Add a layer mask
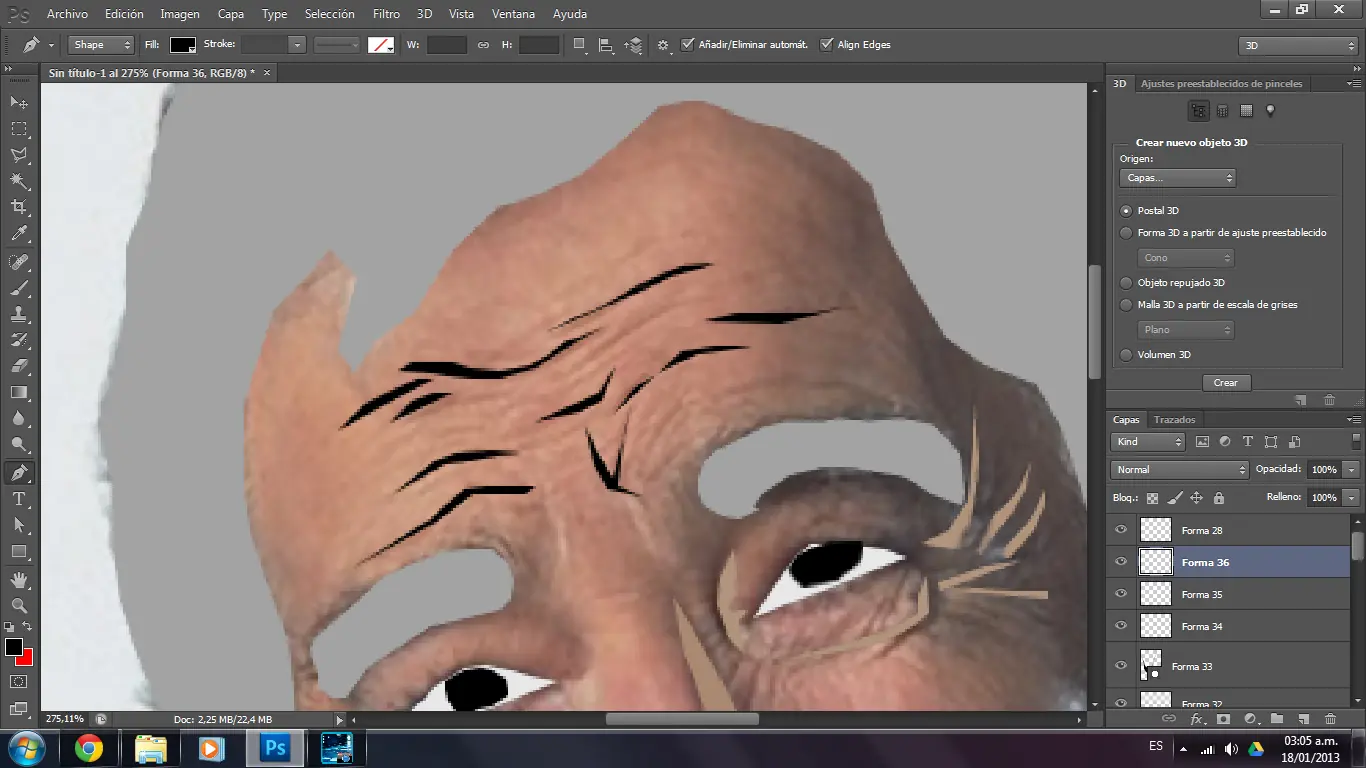 tap(1223, 719)
